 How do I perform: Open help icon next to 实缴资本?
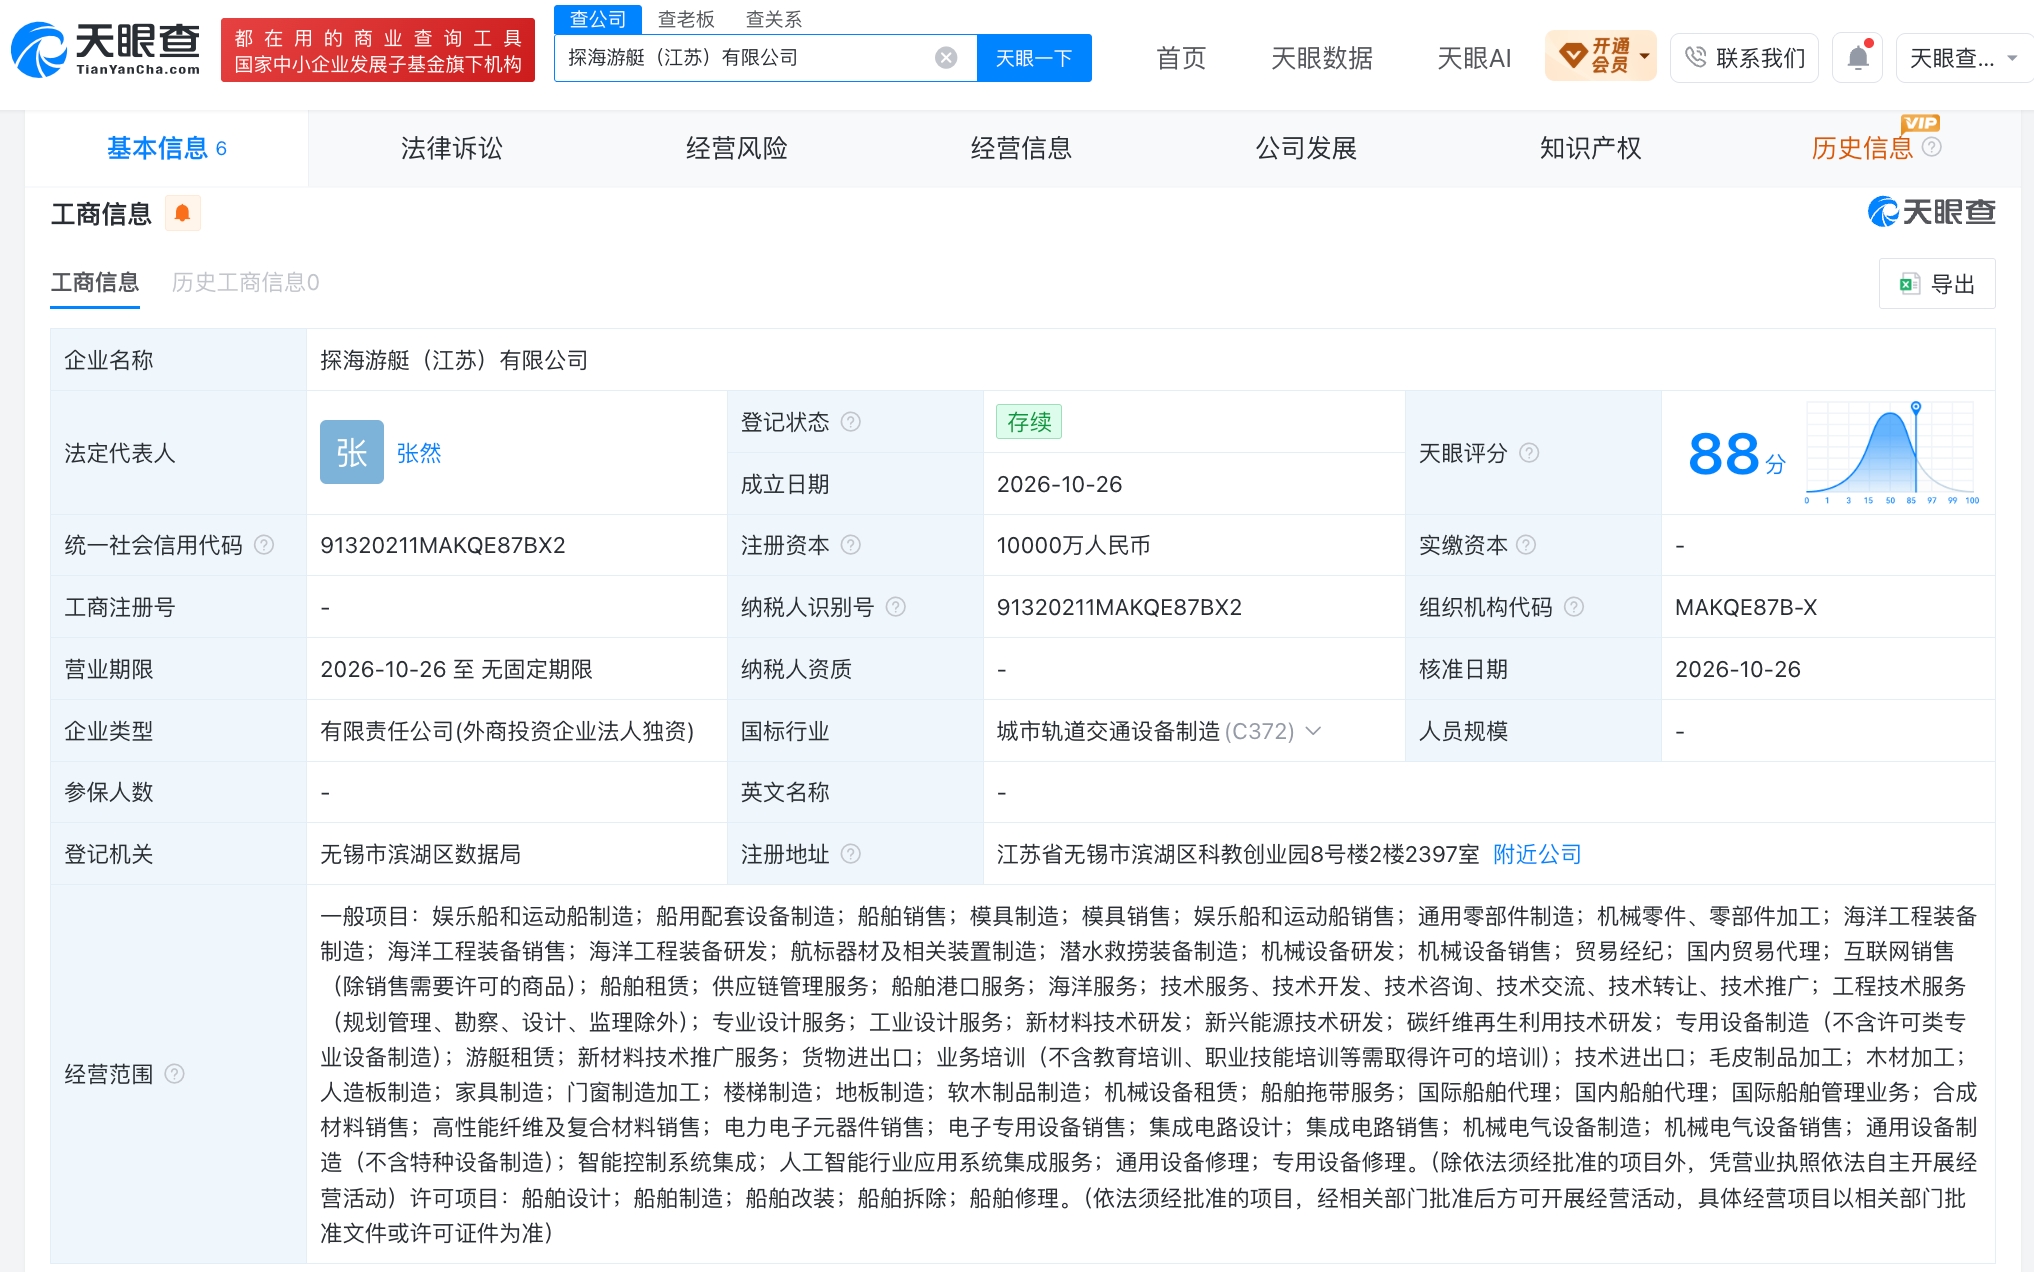click(x=1526, y=545)
